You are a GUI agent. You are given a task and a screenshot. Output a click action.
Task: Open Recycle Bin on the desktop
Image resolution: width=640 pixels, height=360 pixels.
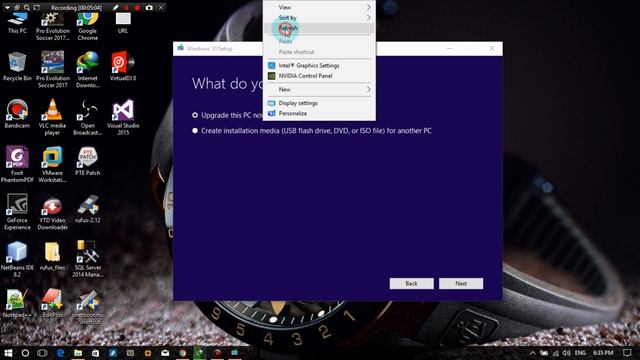17,66
